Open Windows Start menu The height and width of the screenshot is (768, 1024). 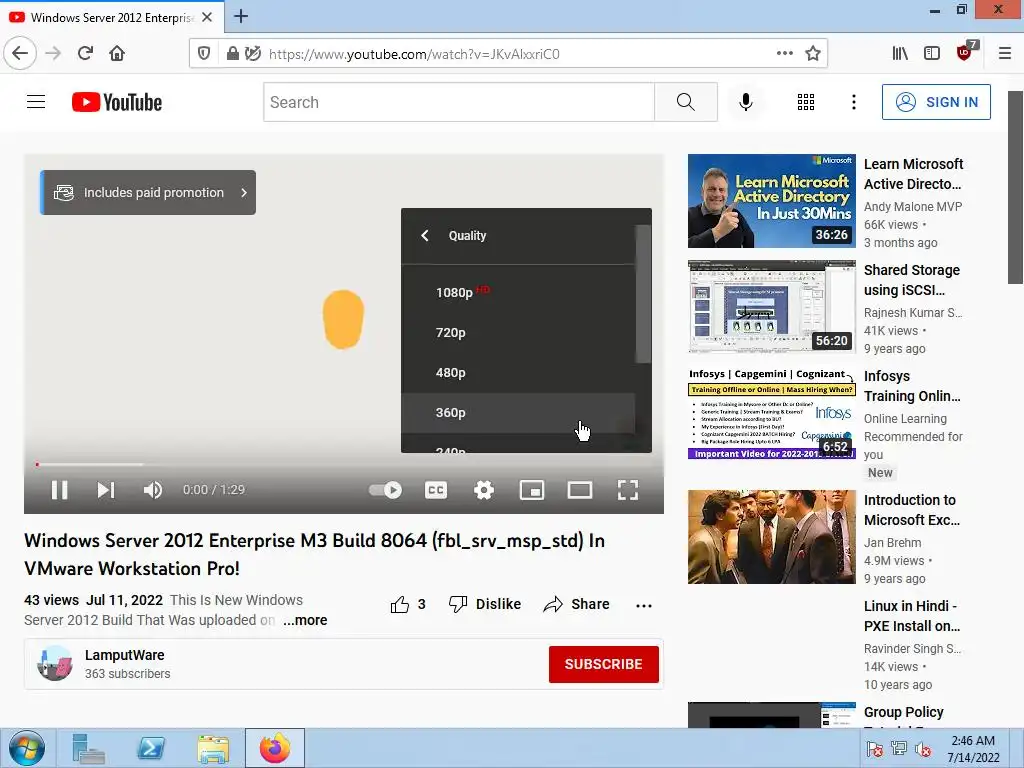[x=26, y=748]
